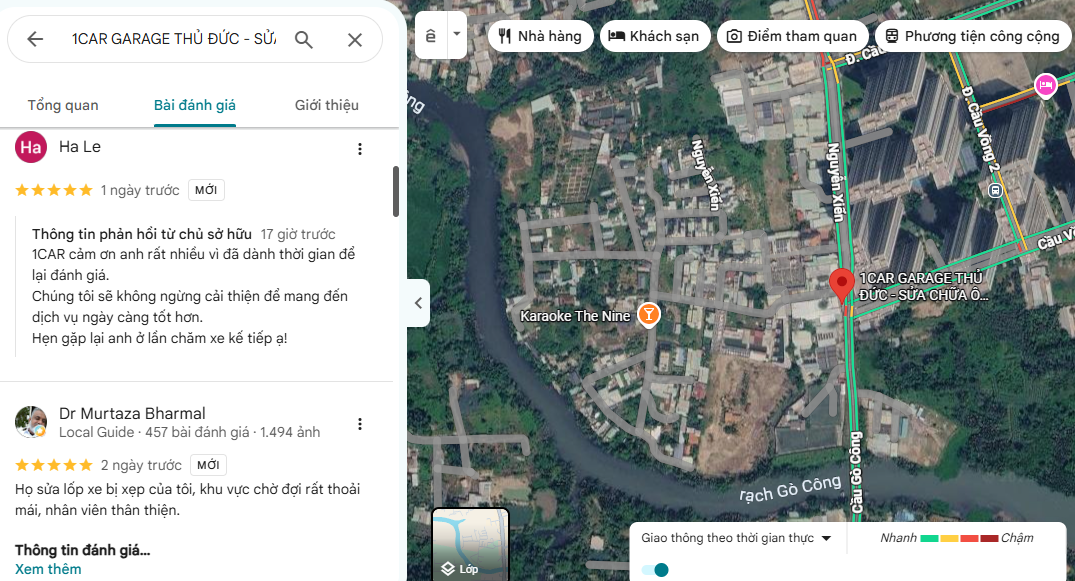Click the 'Nhanh' traffic legend label
Screen dimensions: 1075x581
point(898,538)
